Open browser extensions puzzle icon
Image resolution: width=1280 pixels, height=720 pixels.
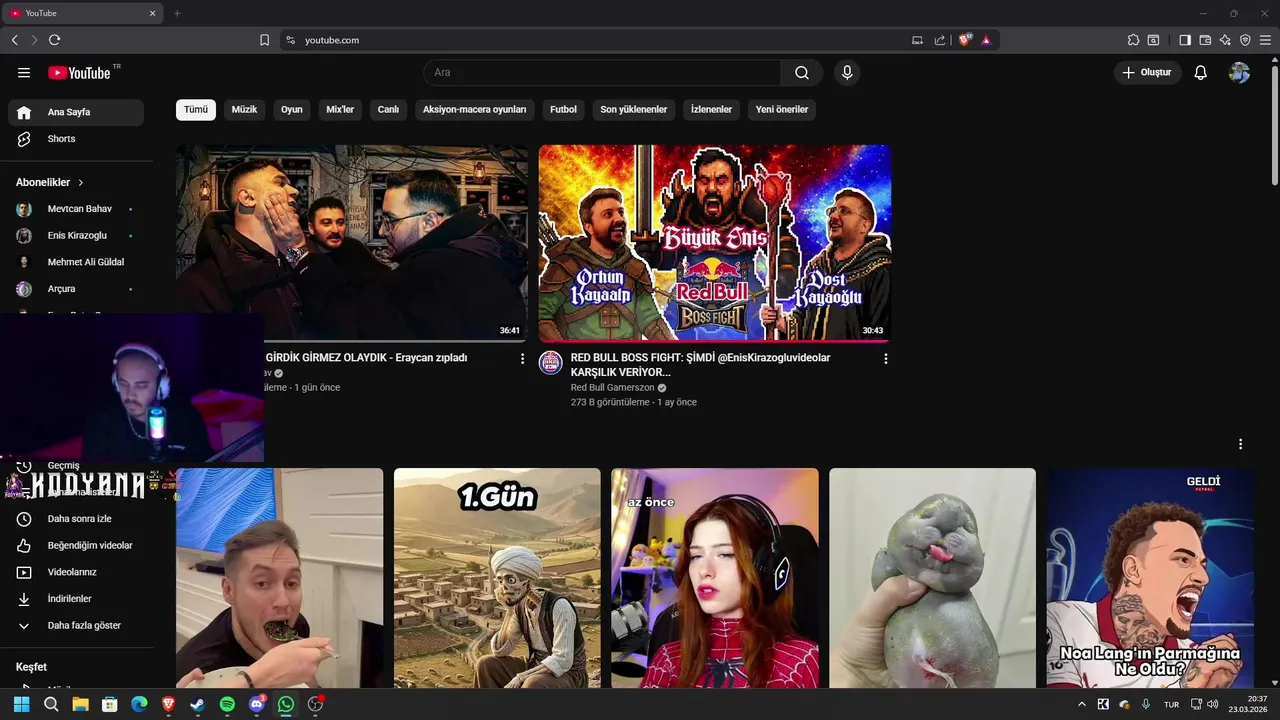tap(1133, 40)
